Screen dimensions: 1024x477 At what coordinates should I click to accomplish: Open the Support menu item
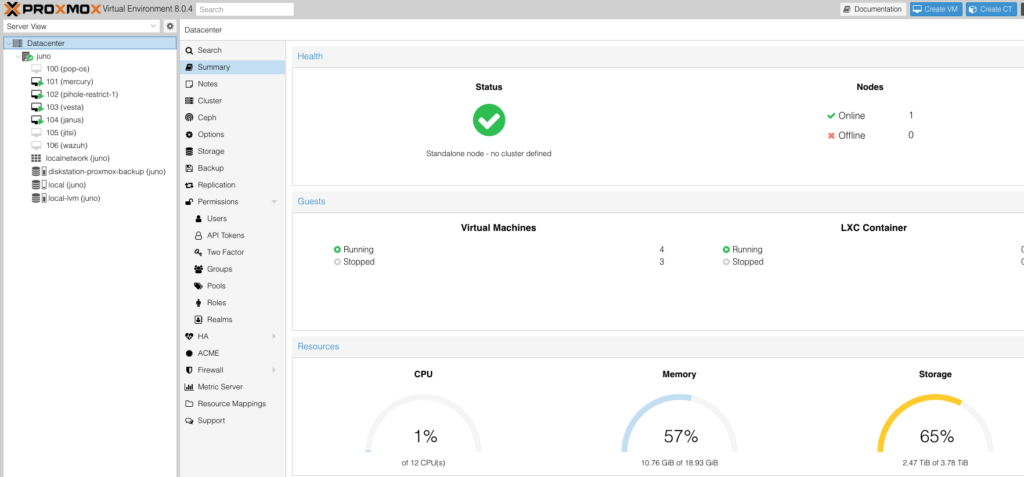click(232, 421)
